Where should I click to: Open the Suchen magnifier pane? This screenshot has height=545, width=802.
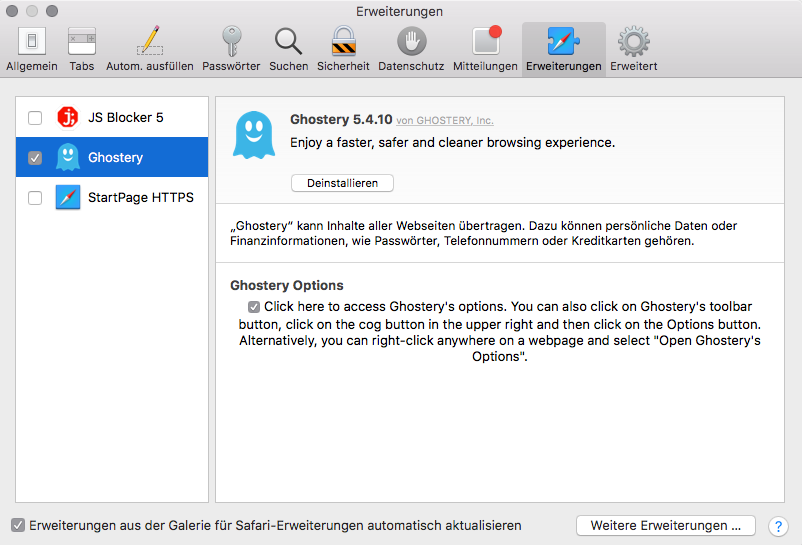[288, 50]
